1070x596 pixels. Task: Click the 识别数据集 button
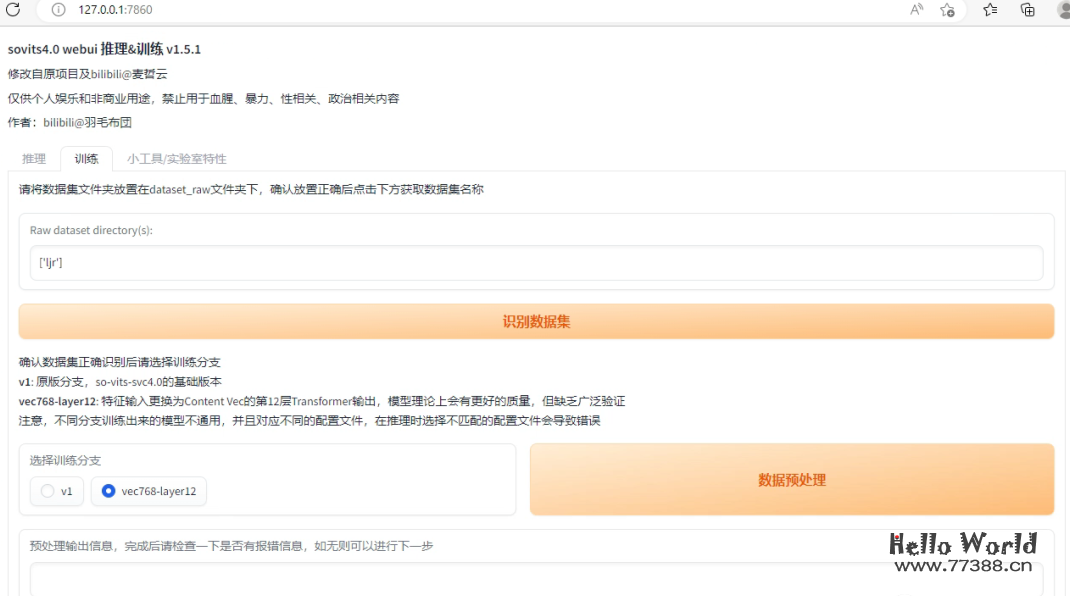point(536,321)
